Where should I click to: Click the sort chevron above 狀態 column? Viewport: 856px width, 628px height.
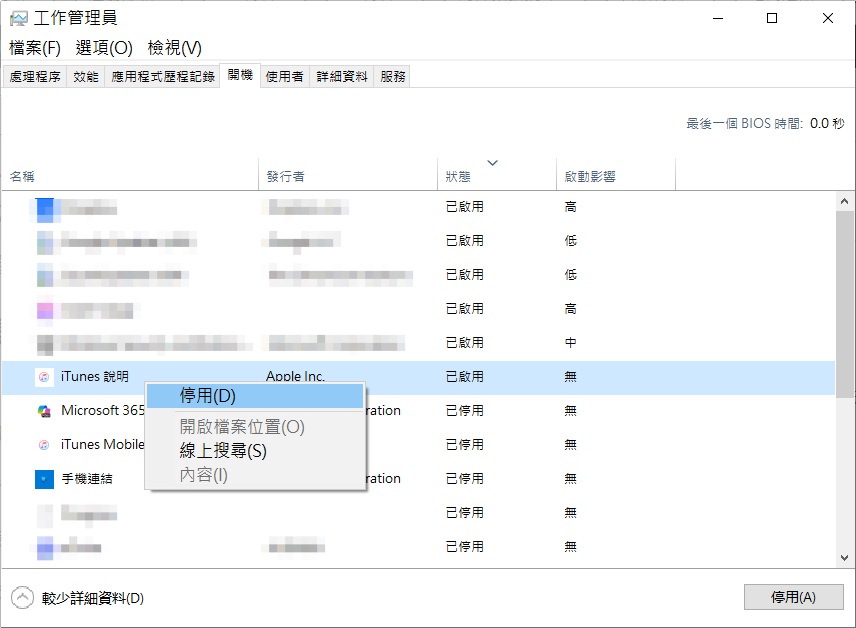(x=492, y=163)
